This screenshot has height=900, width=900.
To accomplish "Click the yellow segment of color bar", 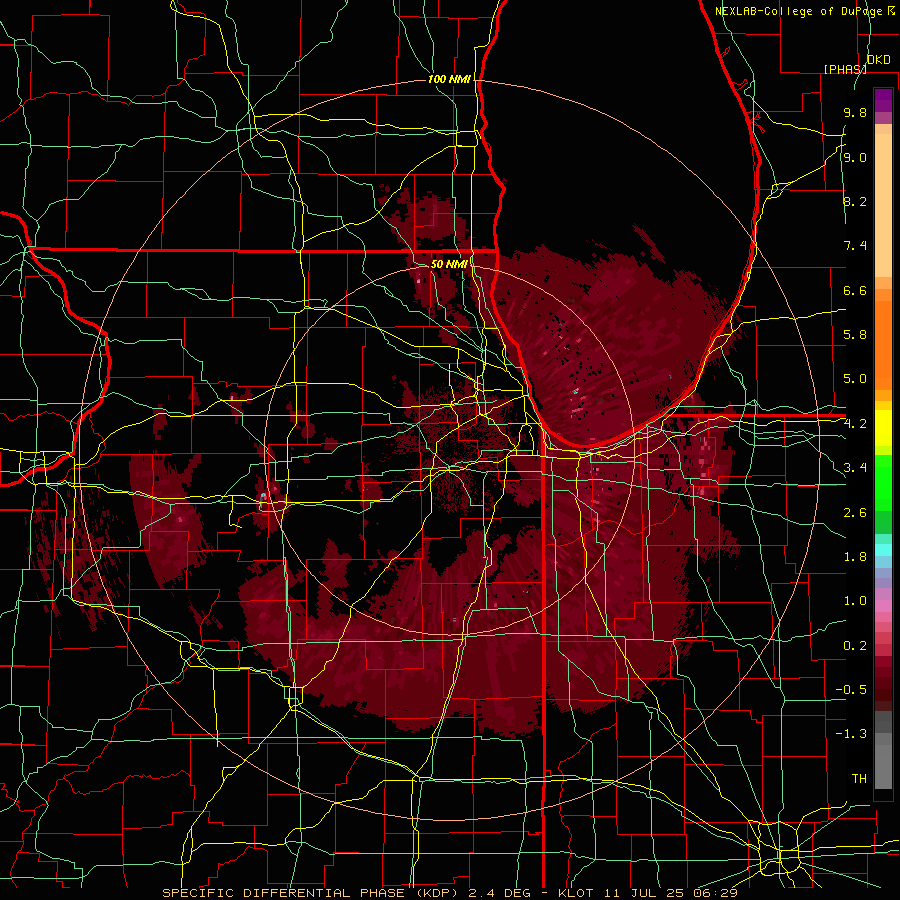I will pyautogui.click(x=883, y=428).
